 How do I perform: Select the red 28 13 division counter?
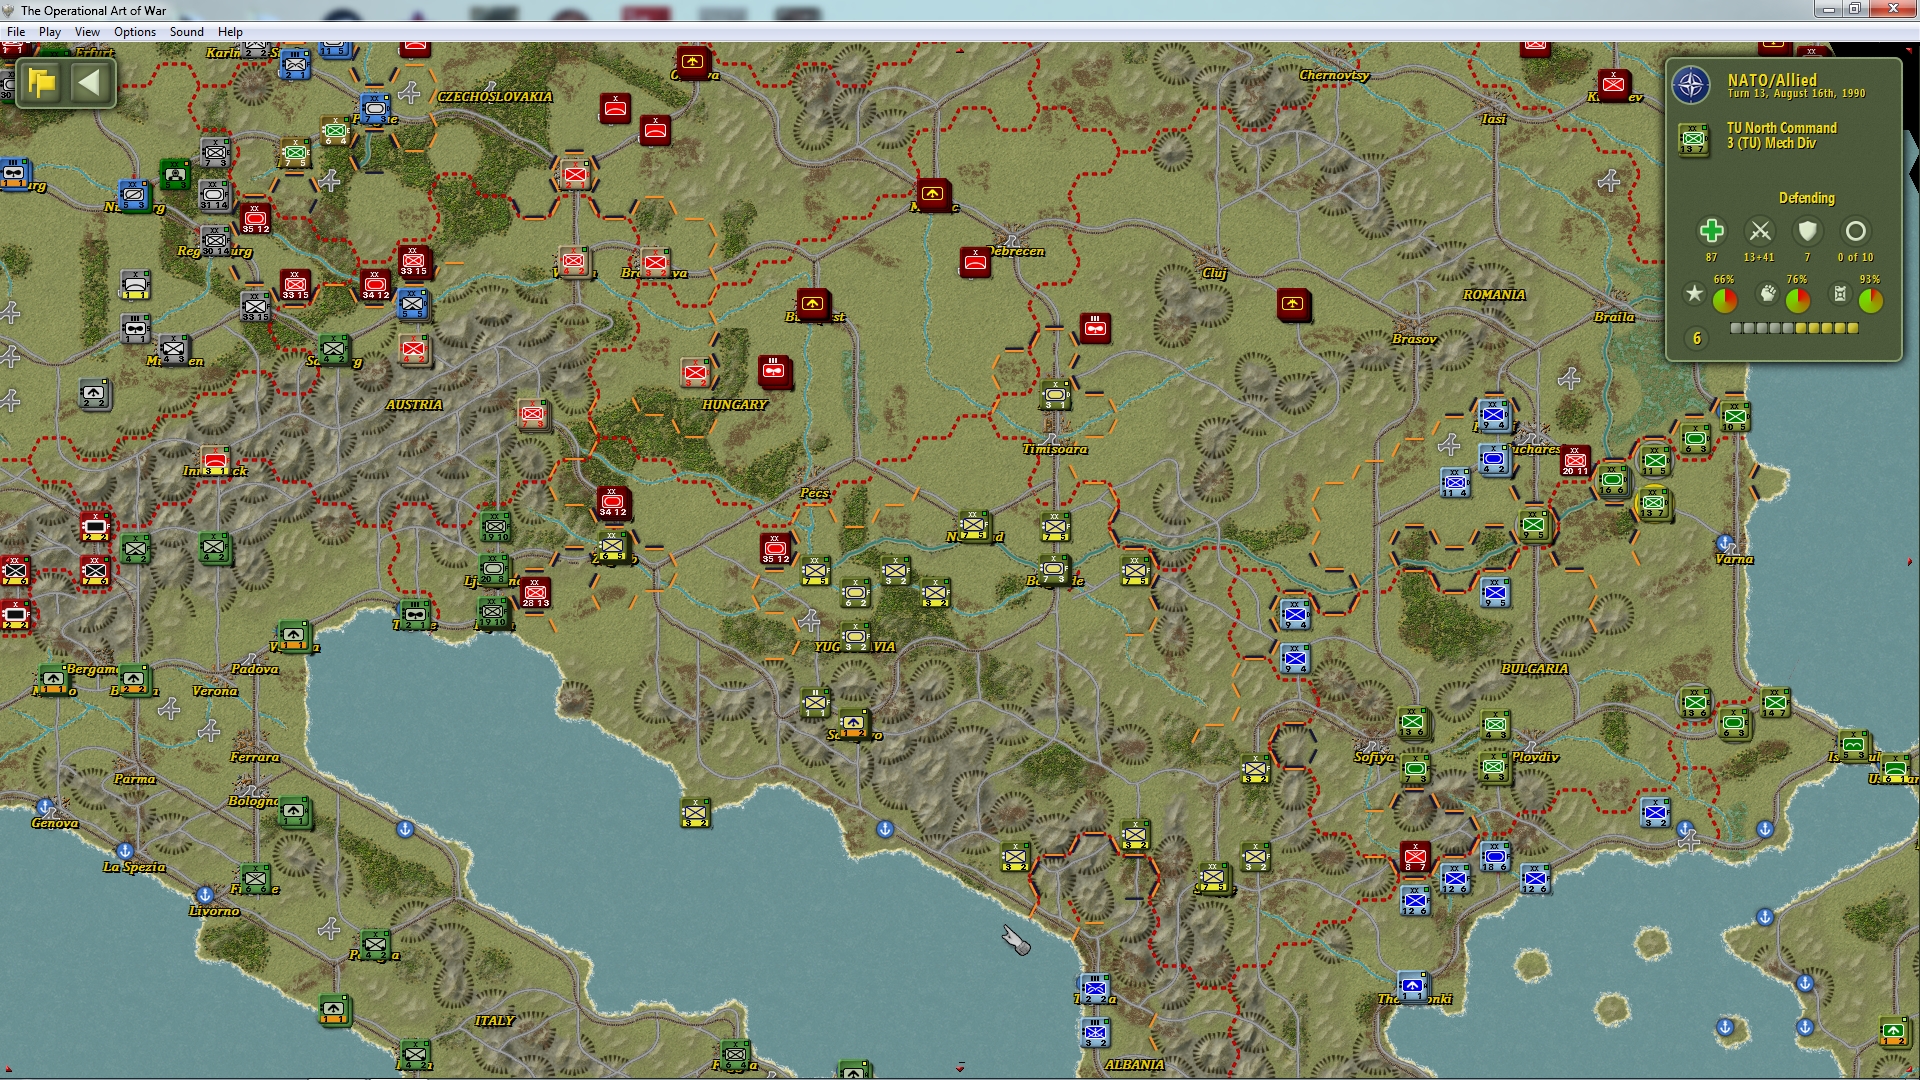coord(535,593)
